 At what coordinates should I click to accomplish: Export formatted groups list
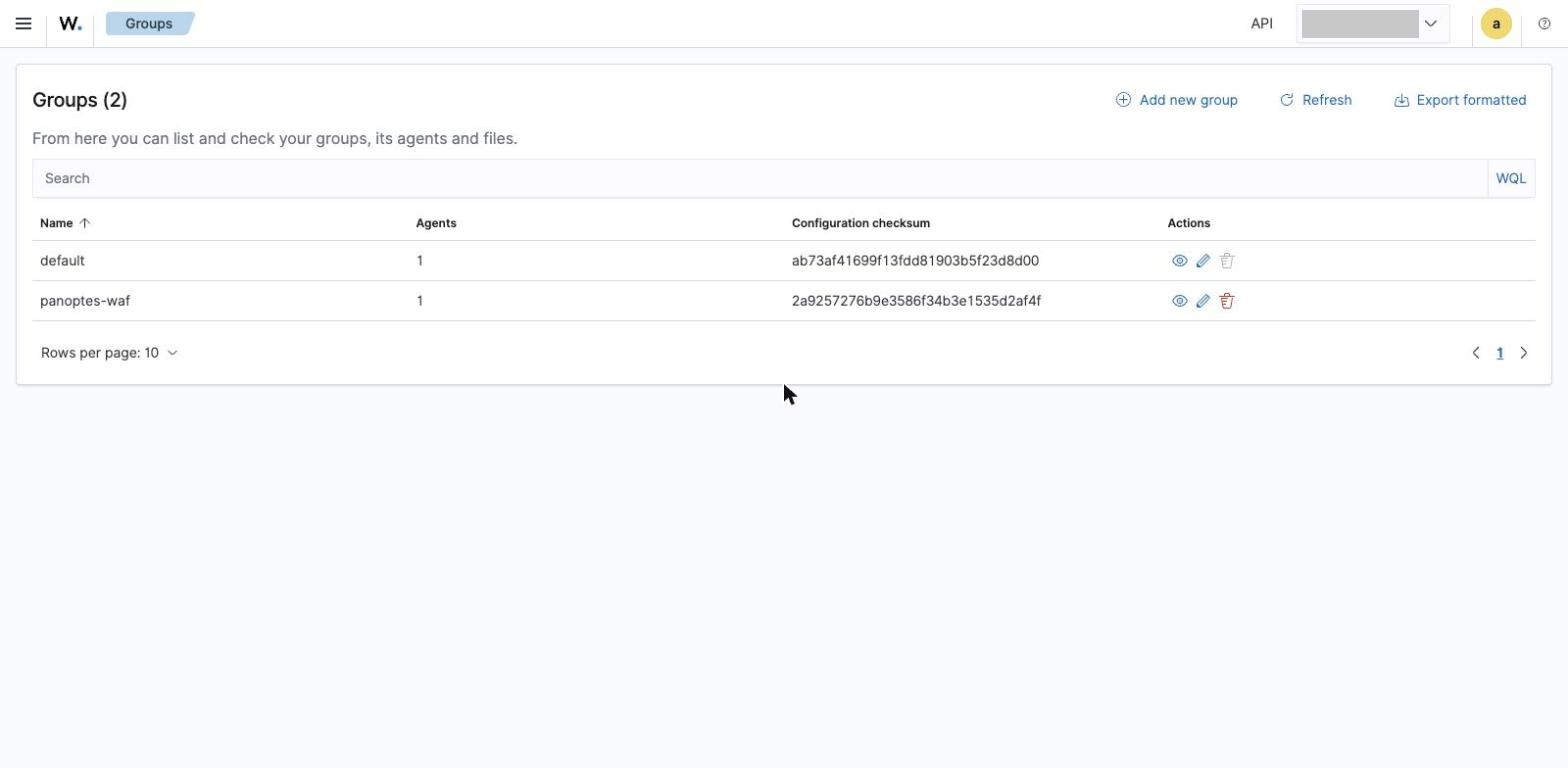click(1460, 100)
